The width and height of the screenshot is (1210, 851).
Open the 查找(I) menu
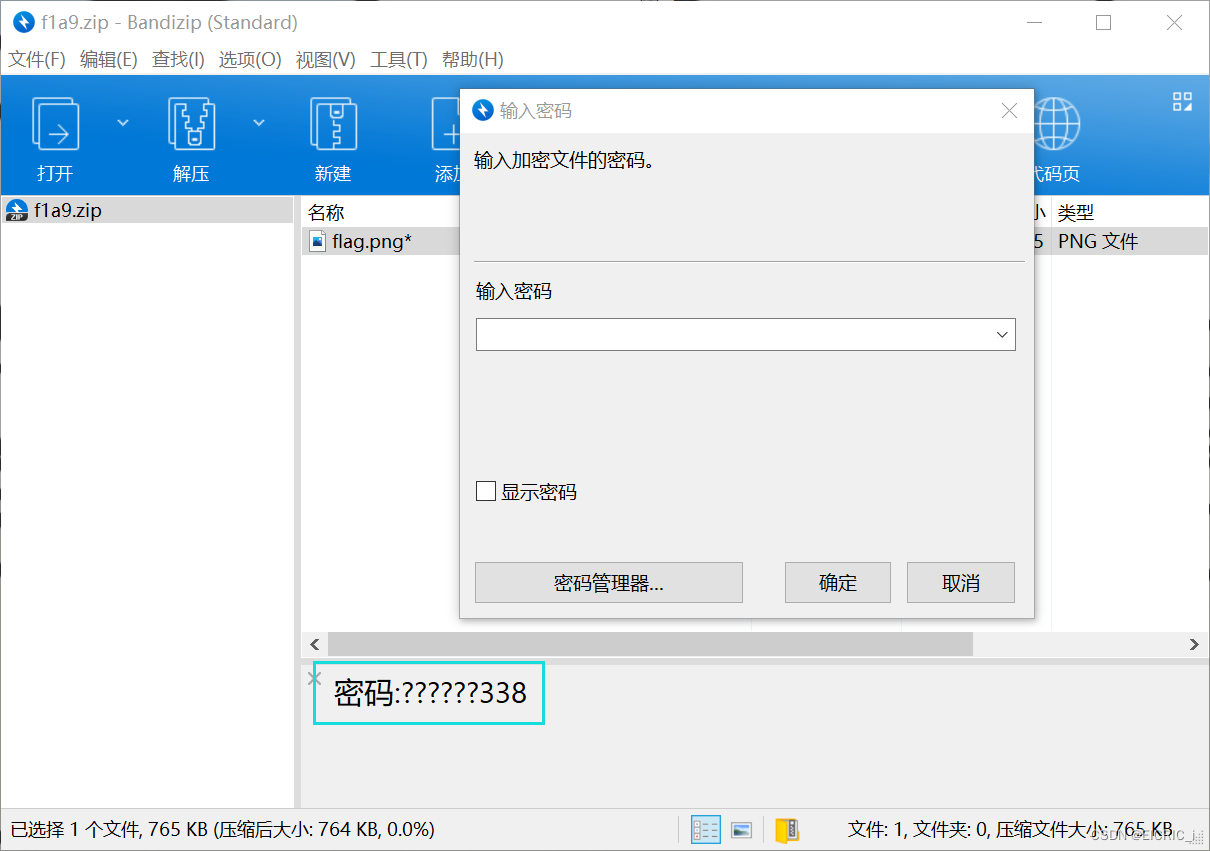(x=178, y=60)
